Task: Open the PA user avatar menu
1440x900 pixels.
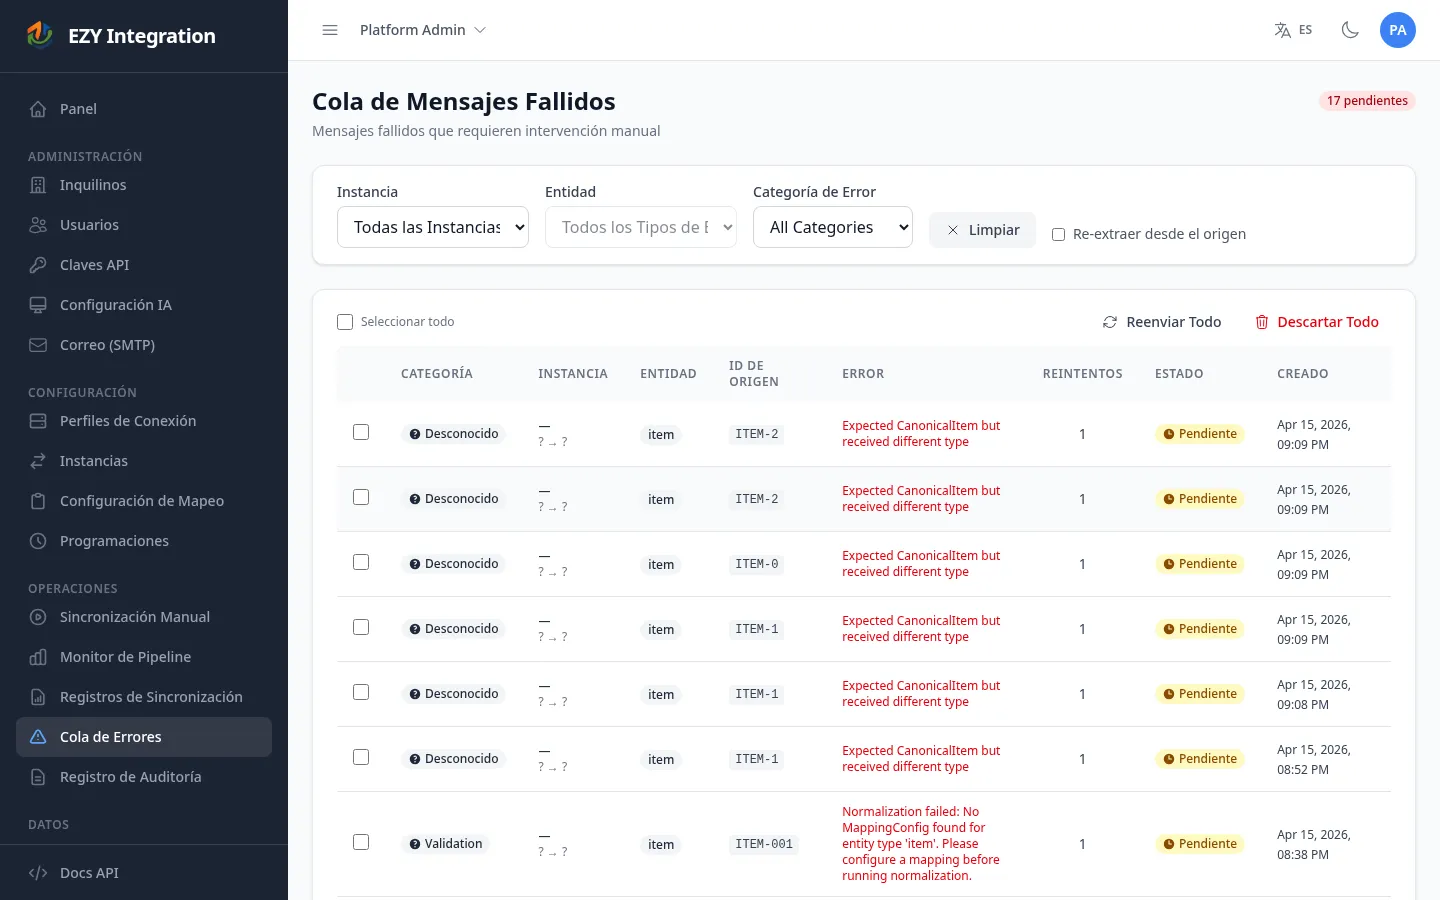Action: pos(1398,30)
